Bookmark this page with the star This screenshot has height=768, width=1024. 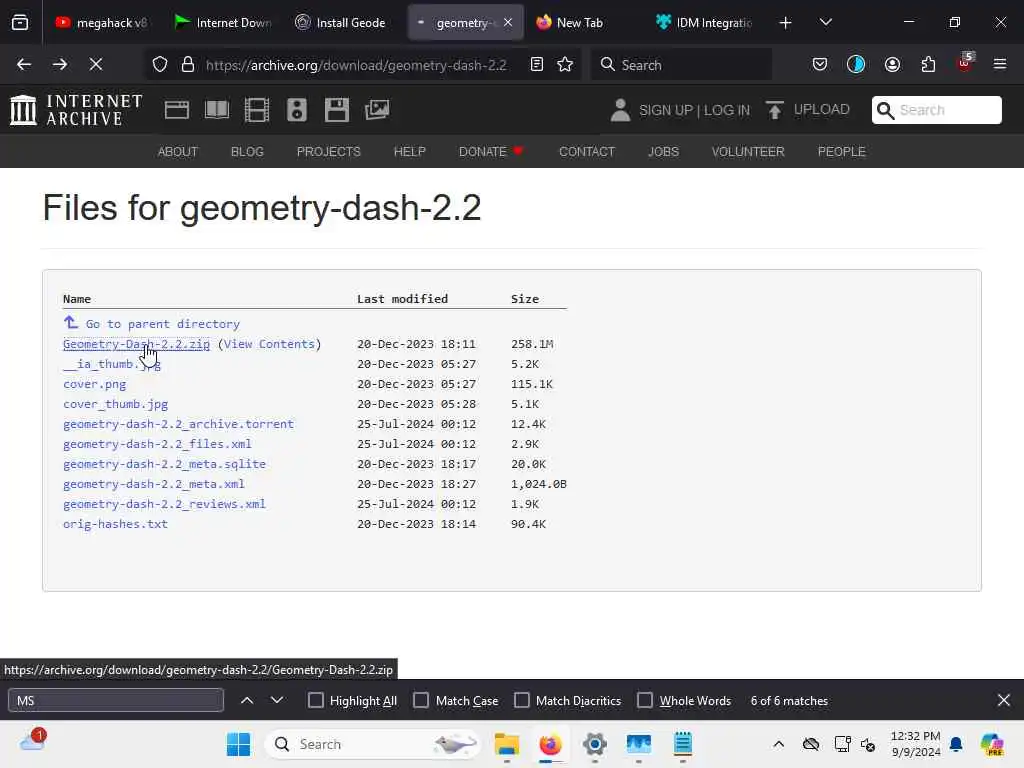click(x=566, y=65)
